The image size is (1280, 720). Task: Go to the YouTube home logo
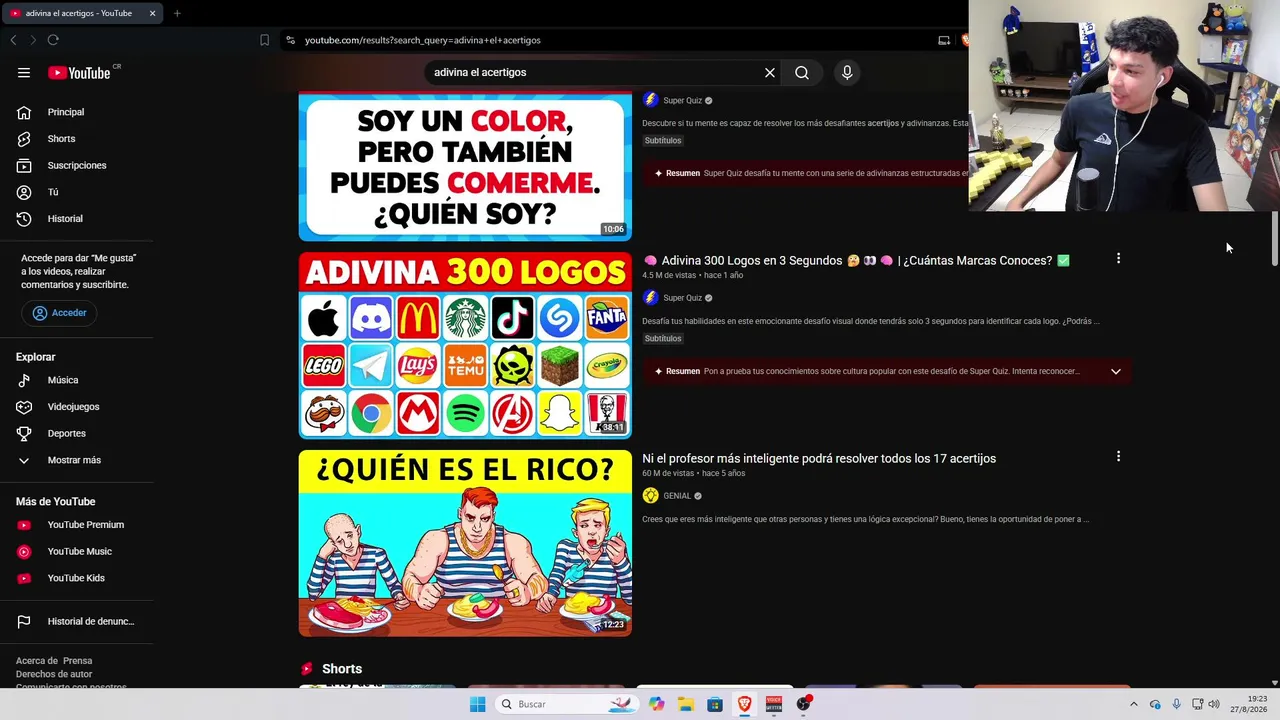80,72
